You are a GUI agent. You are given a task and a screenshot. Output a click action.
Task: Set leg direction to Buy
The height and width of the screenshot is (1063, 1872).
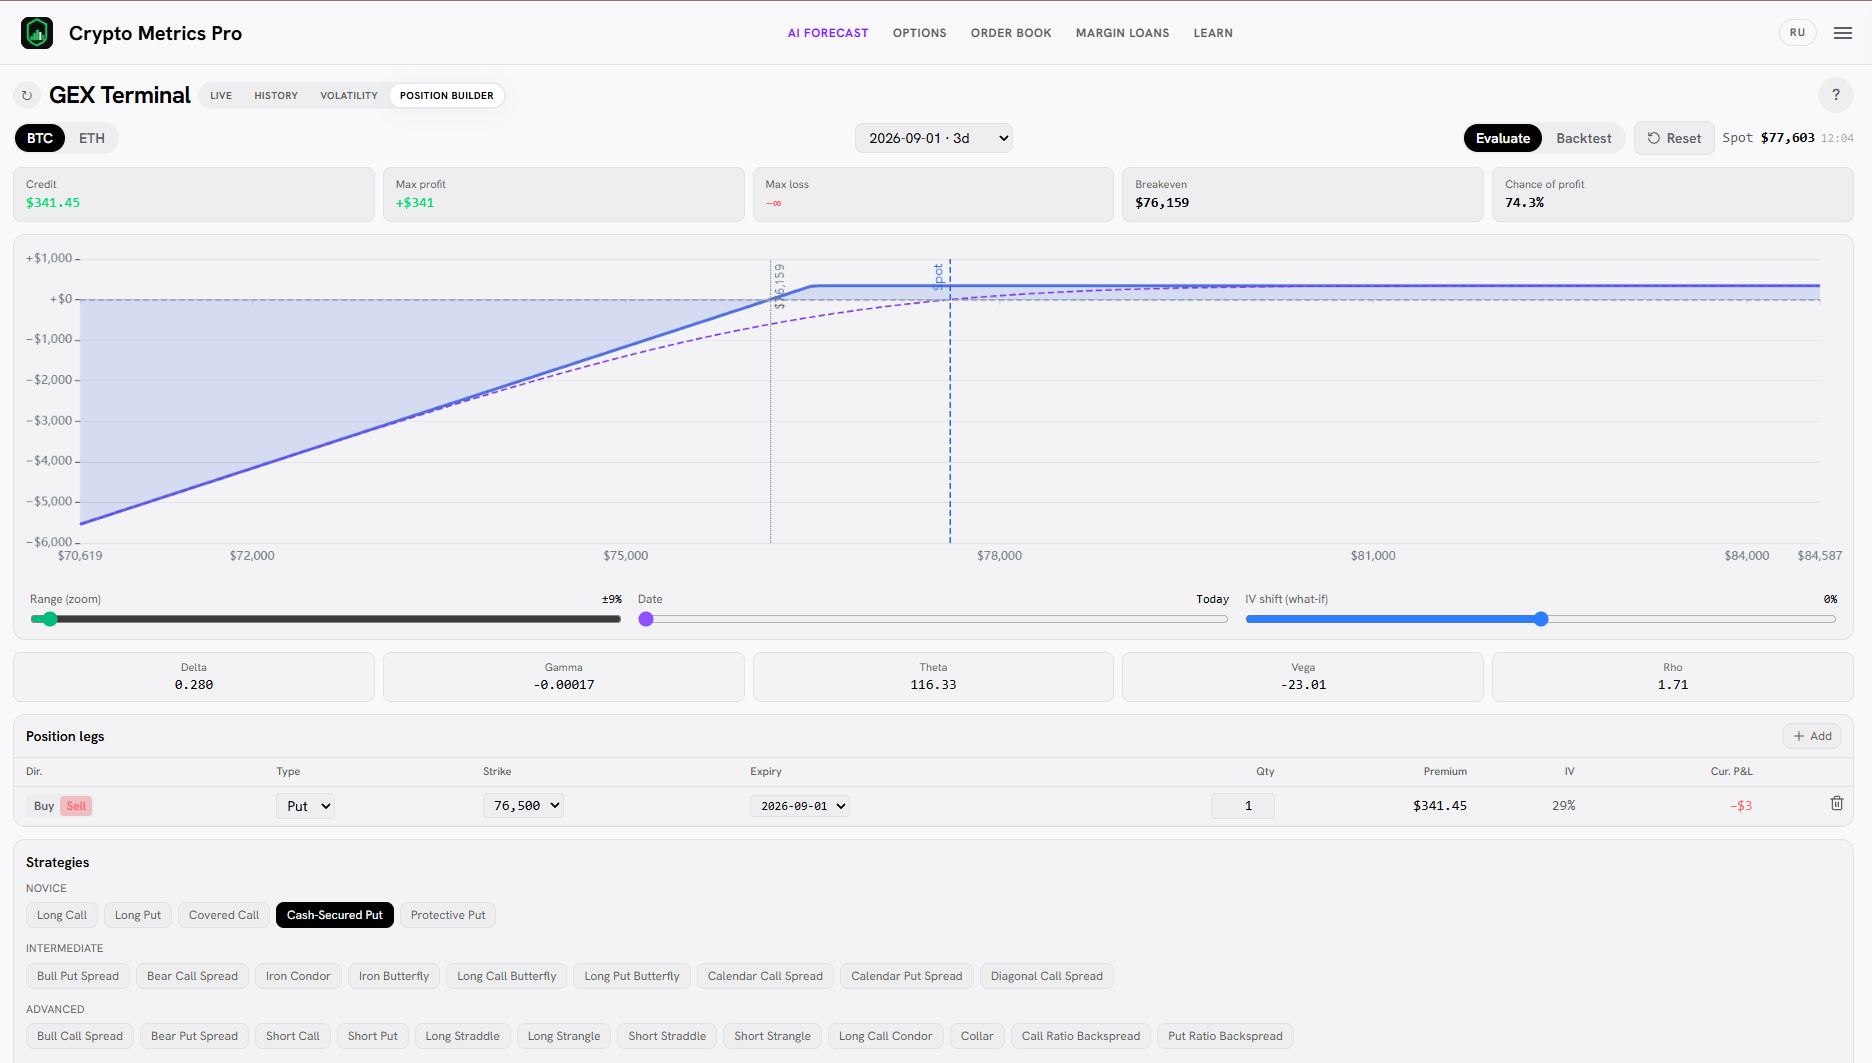[x=44, y=806]
